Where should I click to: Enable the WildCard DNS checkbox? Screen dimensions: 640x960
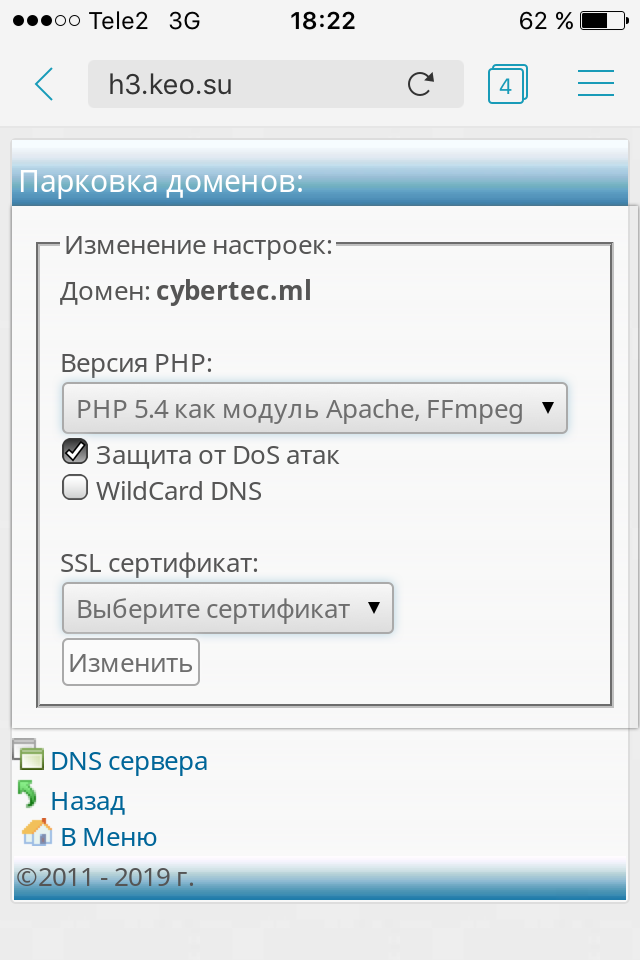click(x=75, y=489)
